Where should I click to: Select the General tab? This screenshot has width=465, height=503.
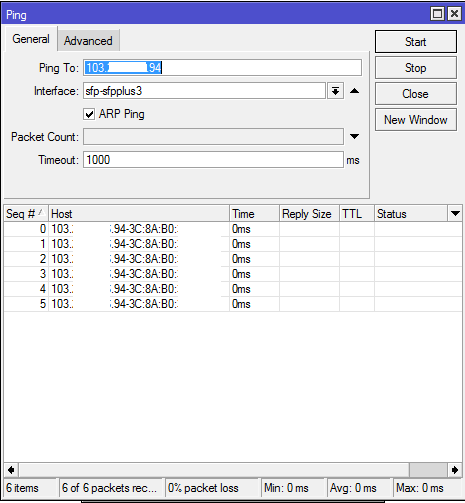coord(31,39)
